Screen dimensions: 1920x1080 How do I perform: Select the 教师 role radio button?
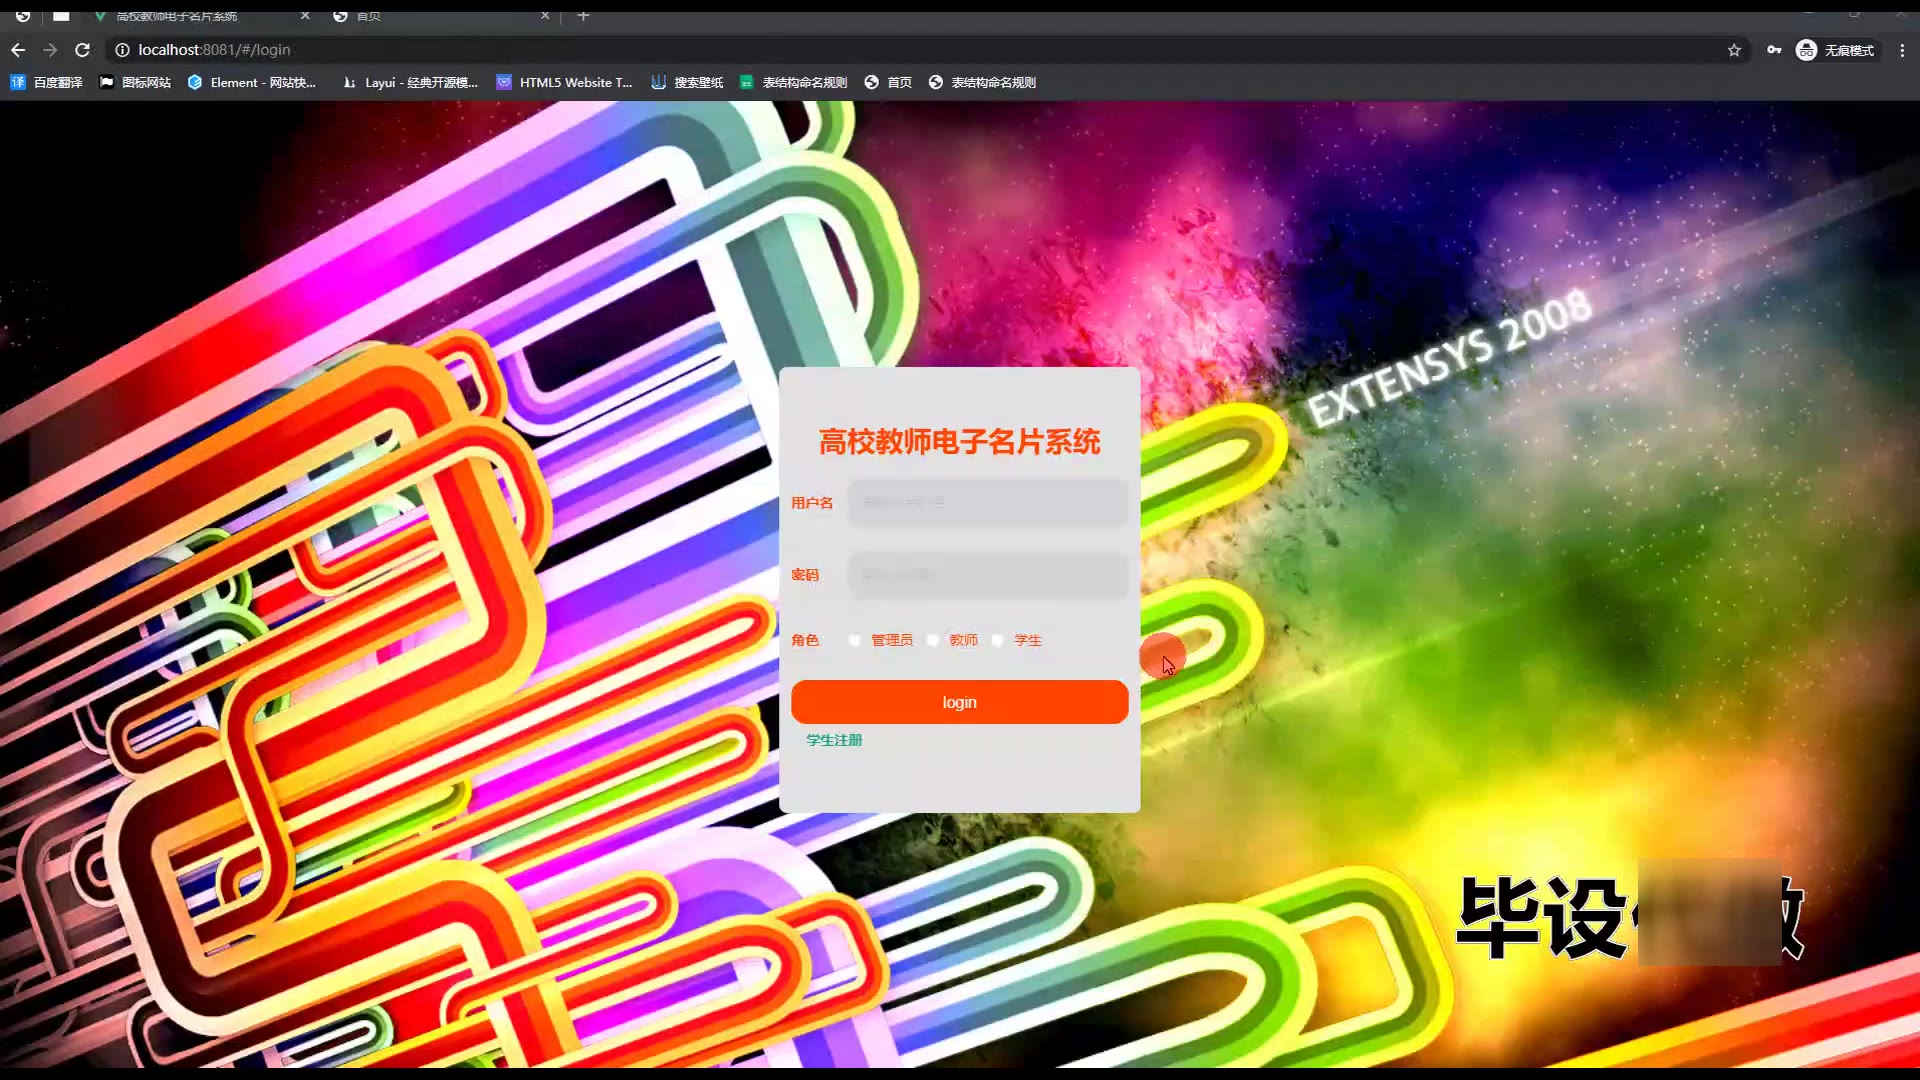(933, 640)
